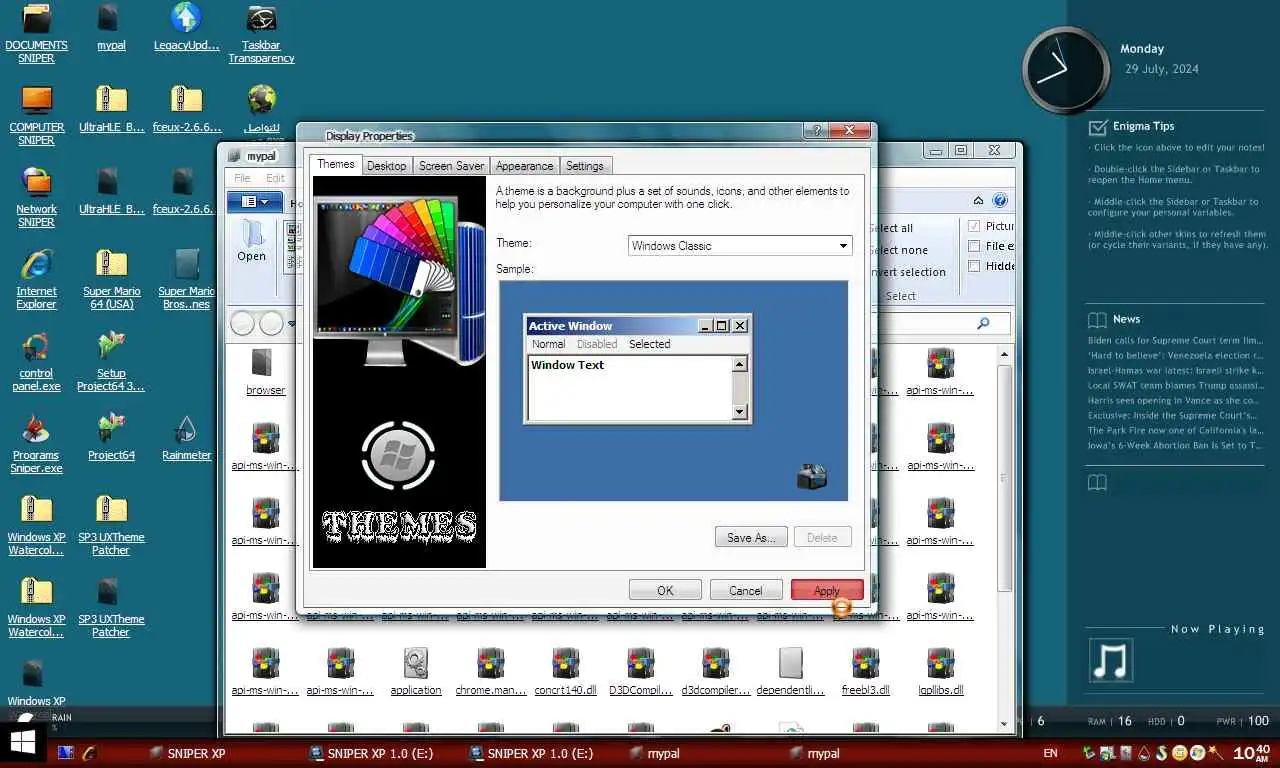
Task: Click Select all in mypal ribbon
Action: pyautogui.click(x=894, y=228)
